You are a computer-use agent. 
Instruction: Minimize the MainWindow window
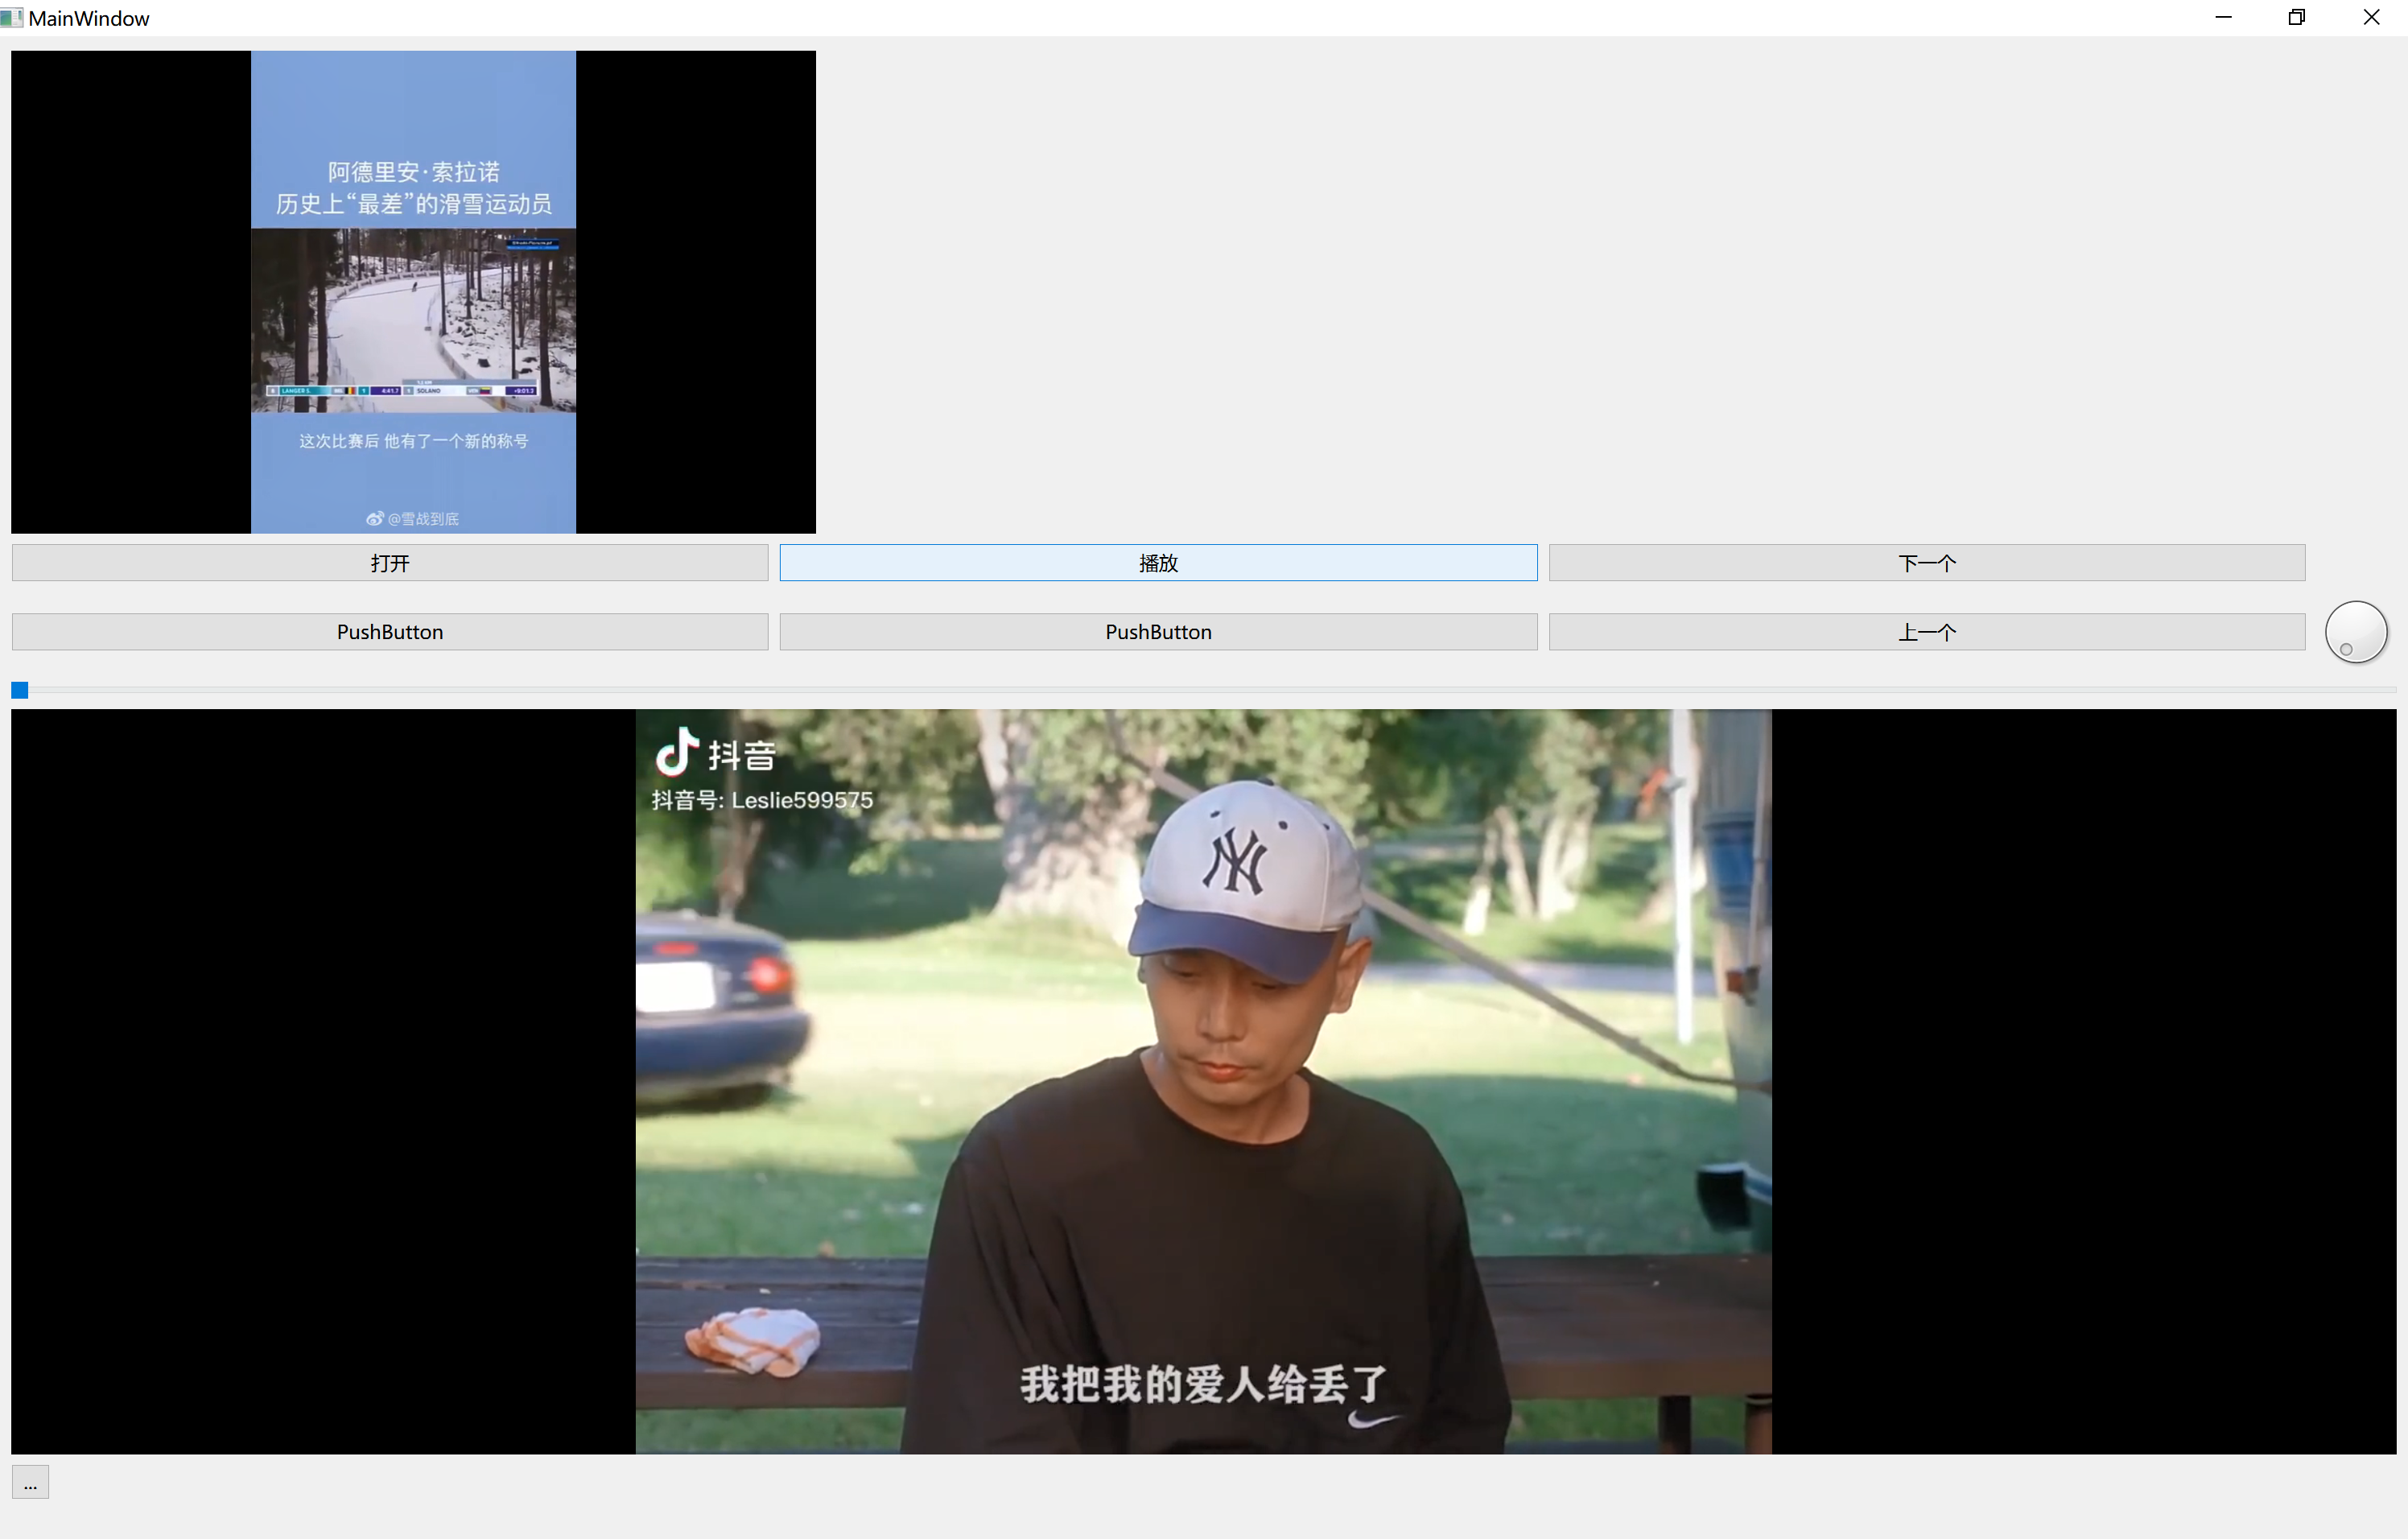(2223, 18)
